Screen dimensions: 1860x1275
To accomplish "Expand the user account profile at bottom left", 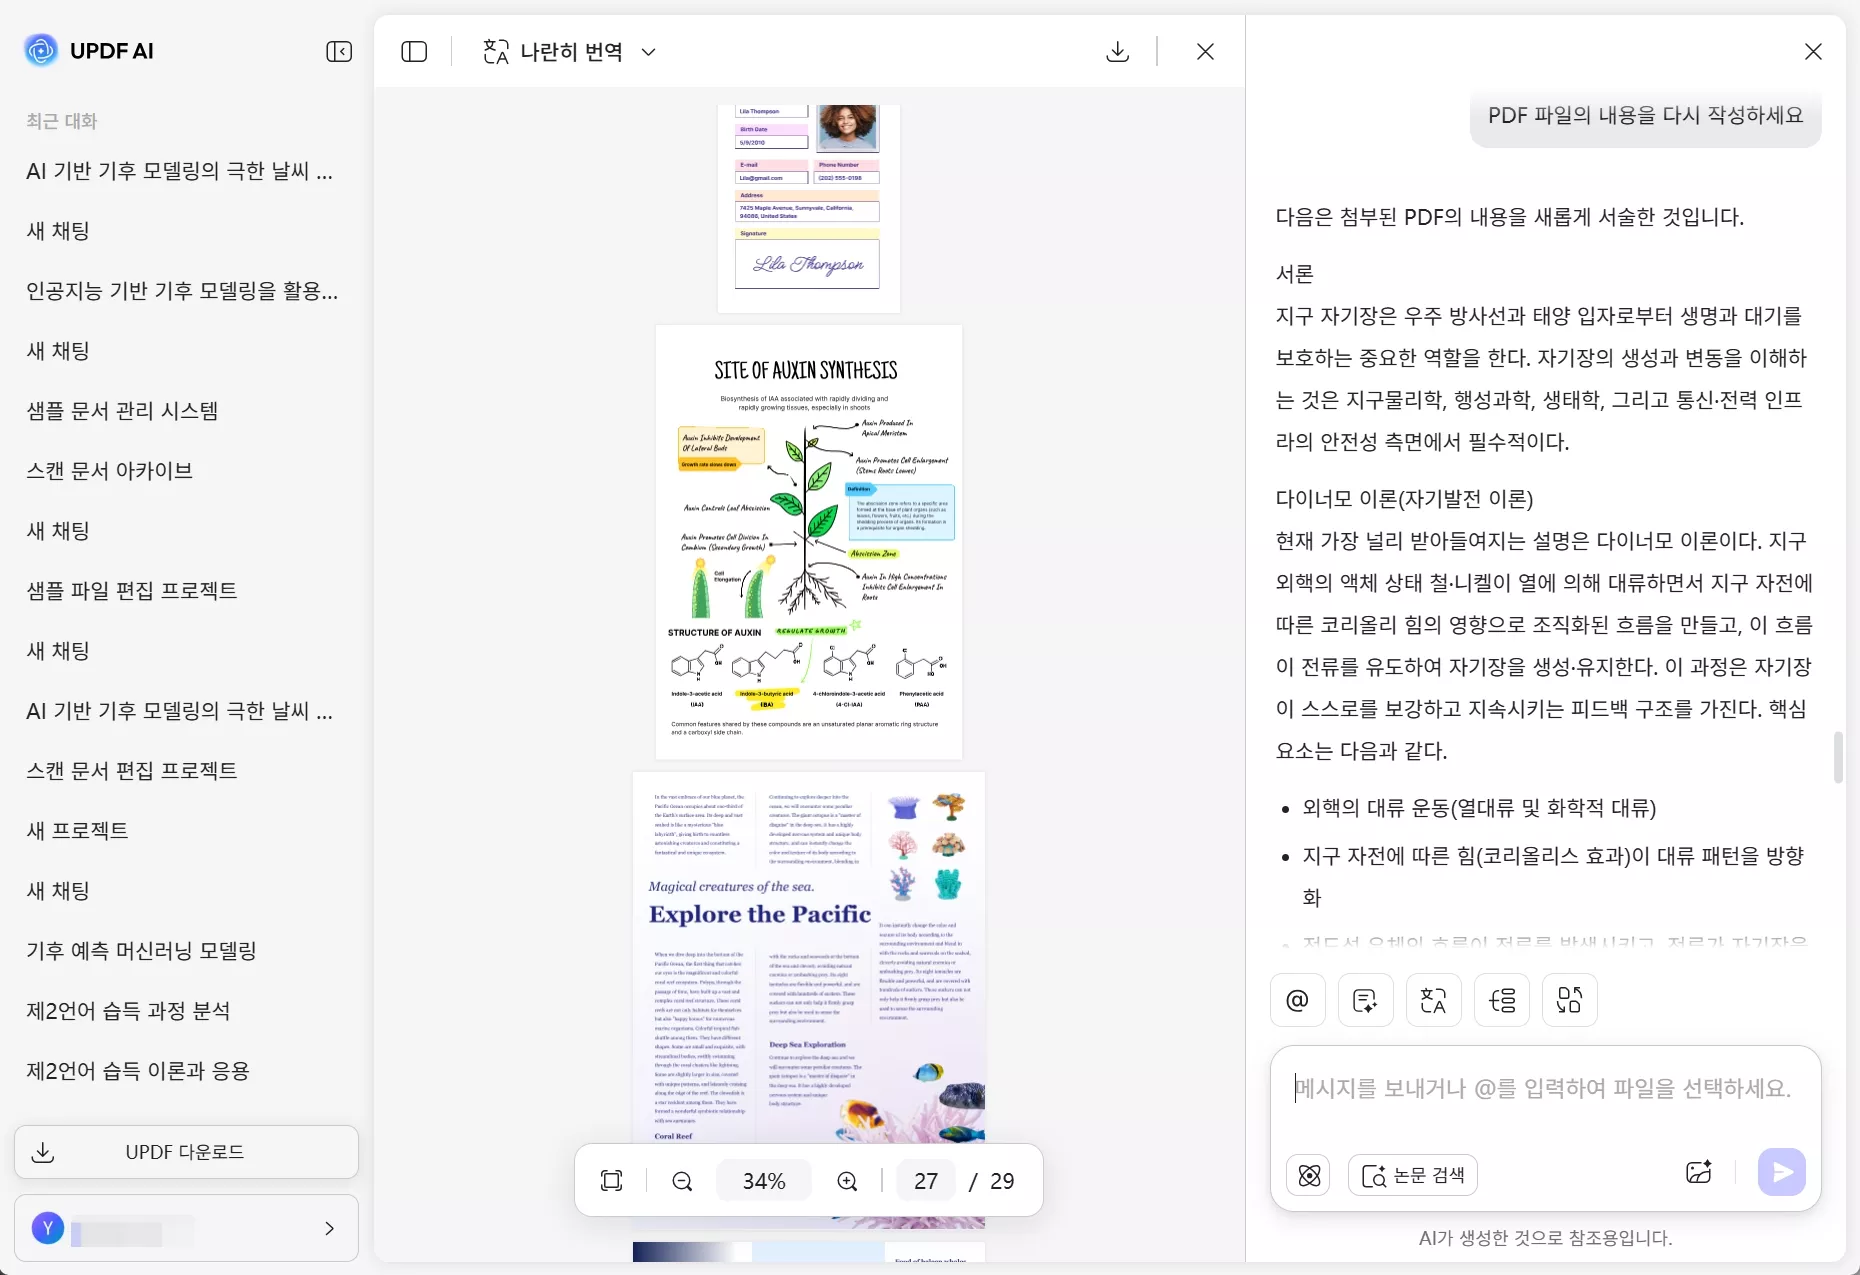I will [185, 1228].
